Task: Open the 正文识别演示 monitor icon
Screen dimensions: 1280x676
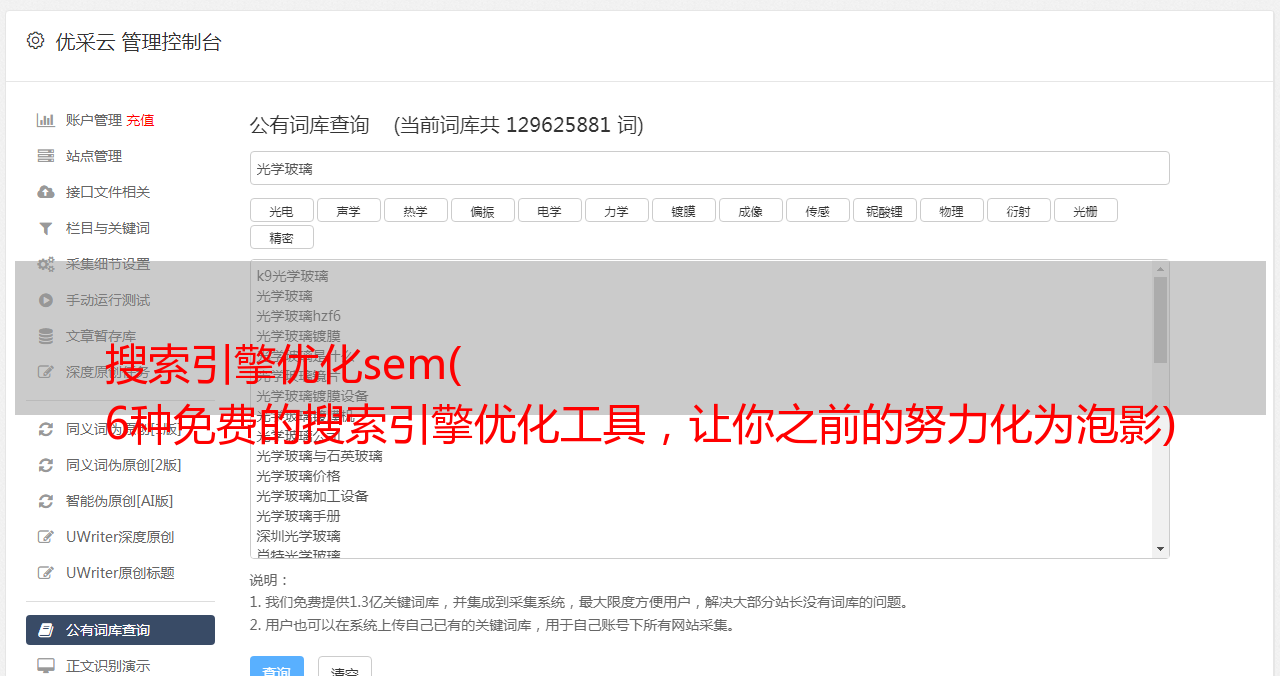Action: point(46,665)
